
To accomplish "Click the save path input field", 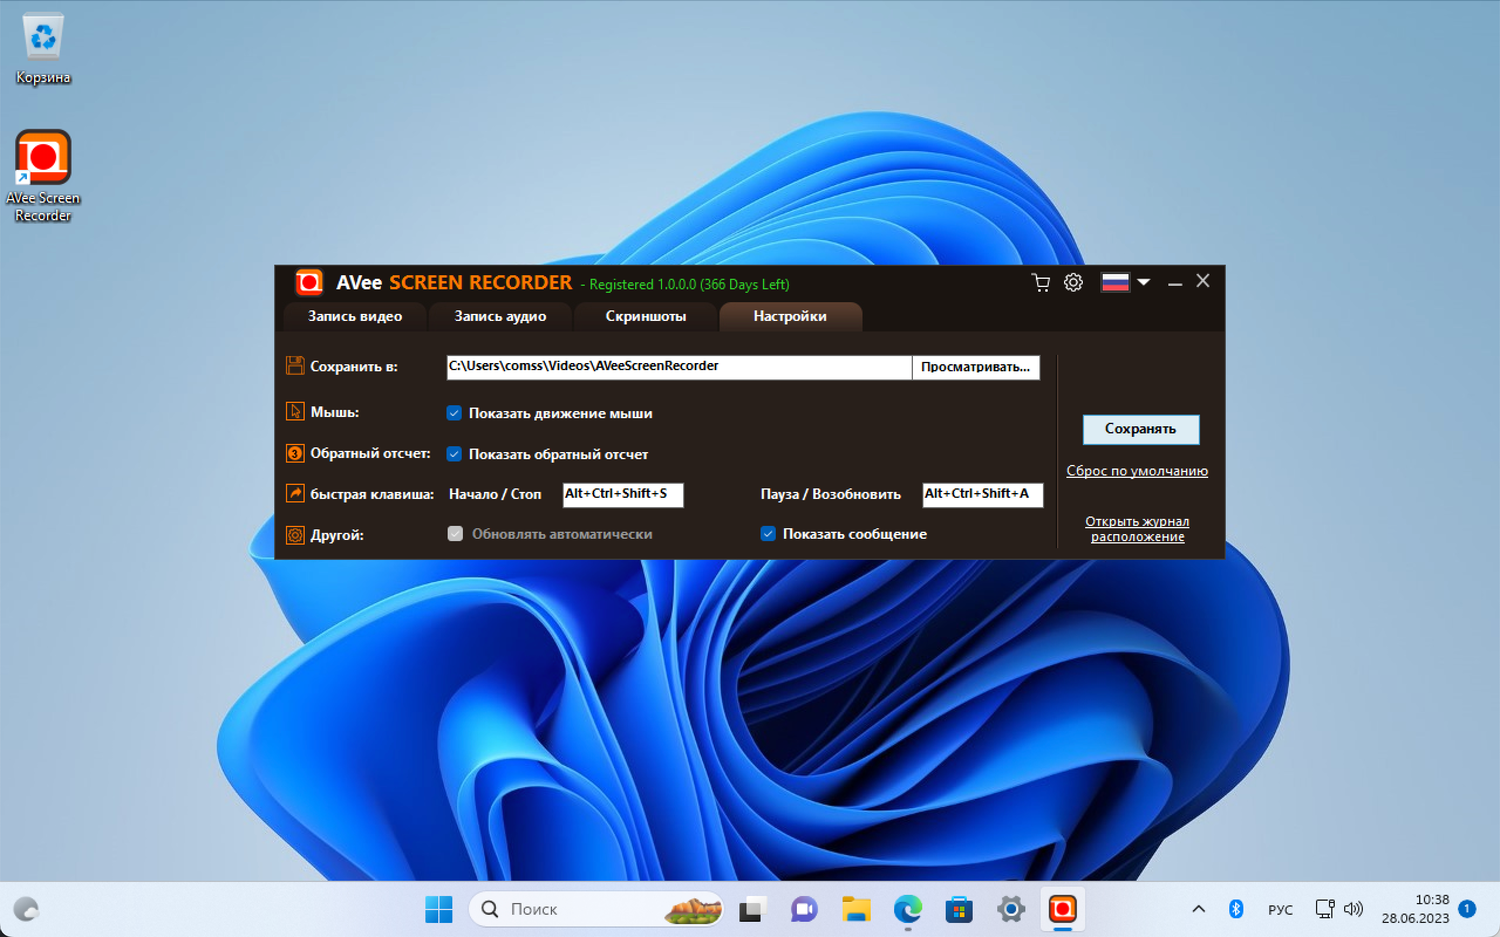I will coord(679,367).
